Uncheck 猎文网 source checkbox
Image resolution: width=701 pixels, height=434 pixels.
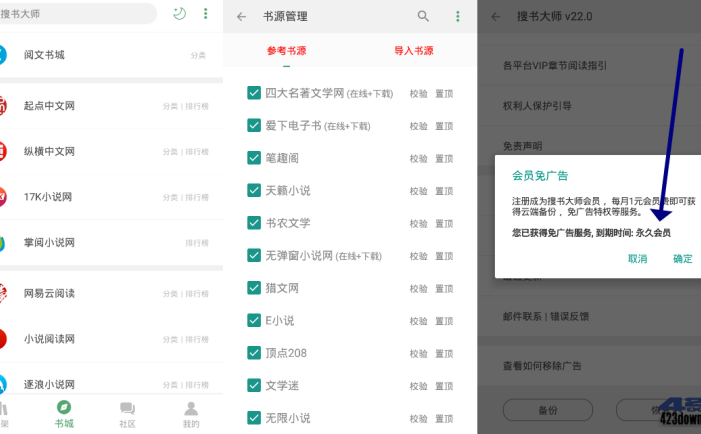(254, 288)
